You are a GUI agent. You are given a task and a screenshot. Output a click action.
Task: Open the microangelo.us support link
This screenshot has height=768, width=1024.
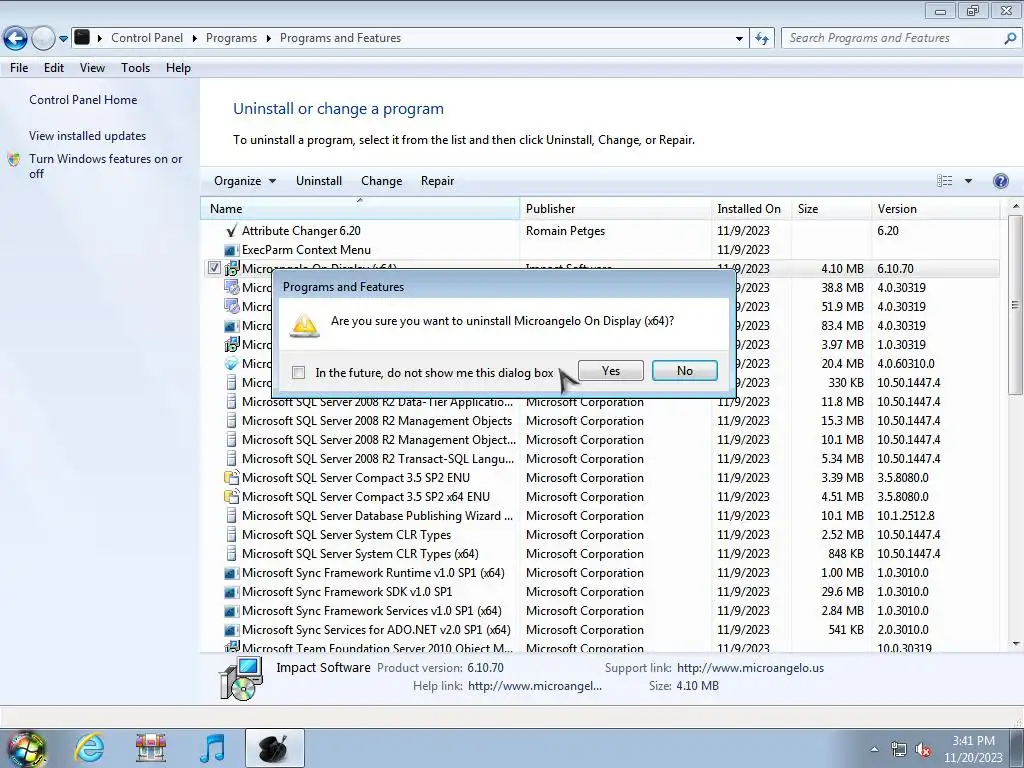[x=750, y=668]
